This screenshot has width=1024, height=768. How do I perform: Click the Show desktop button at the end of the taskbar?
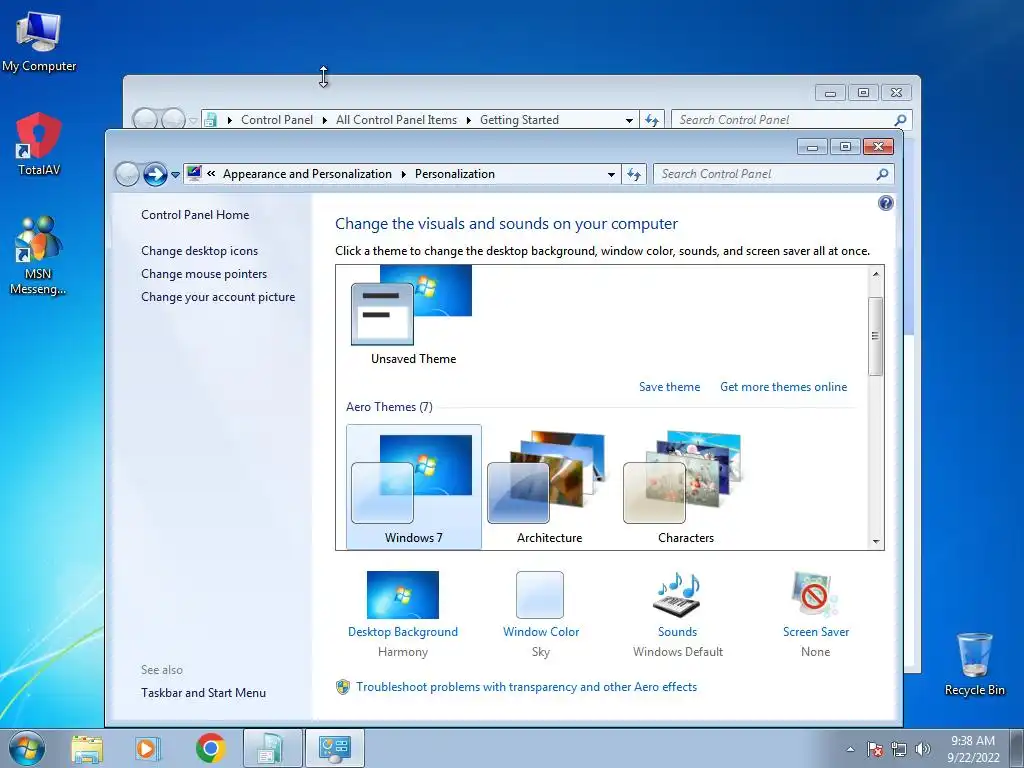pos(1017,748)
